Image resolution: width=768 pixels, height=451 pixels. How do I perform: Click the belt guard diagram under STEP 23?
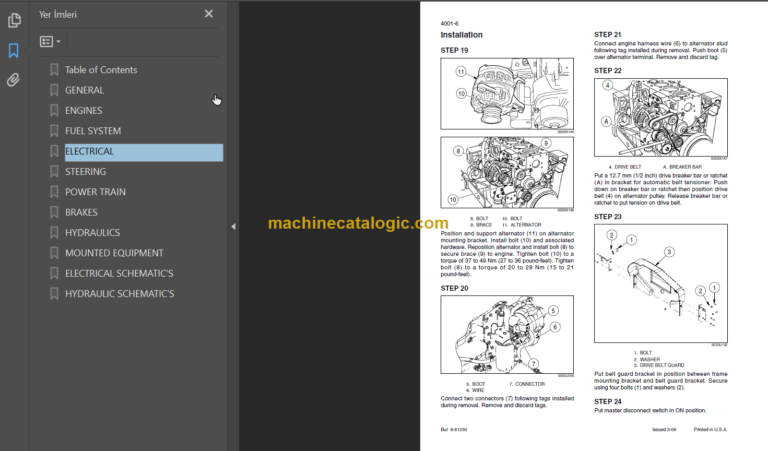click(661, 284)
